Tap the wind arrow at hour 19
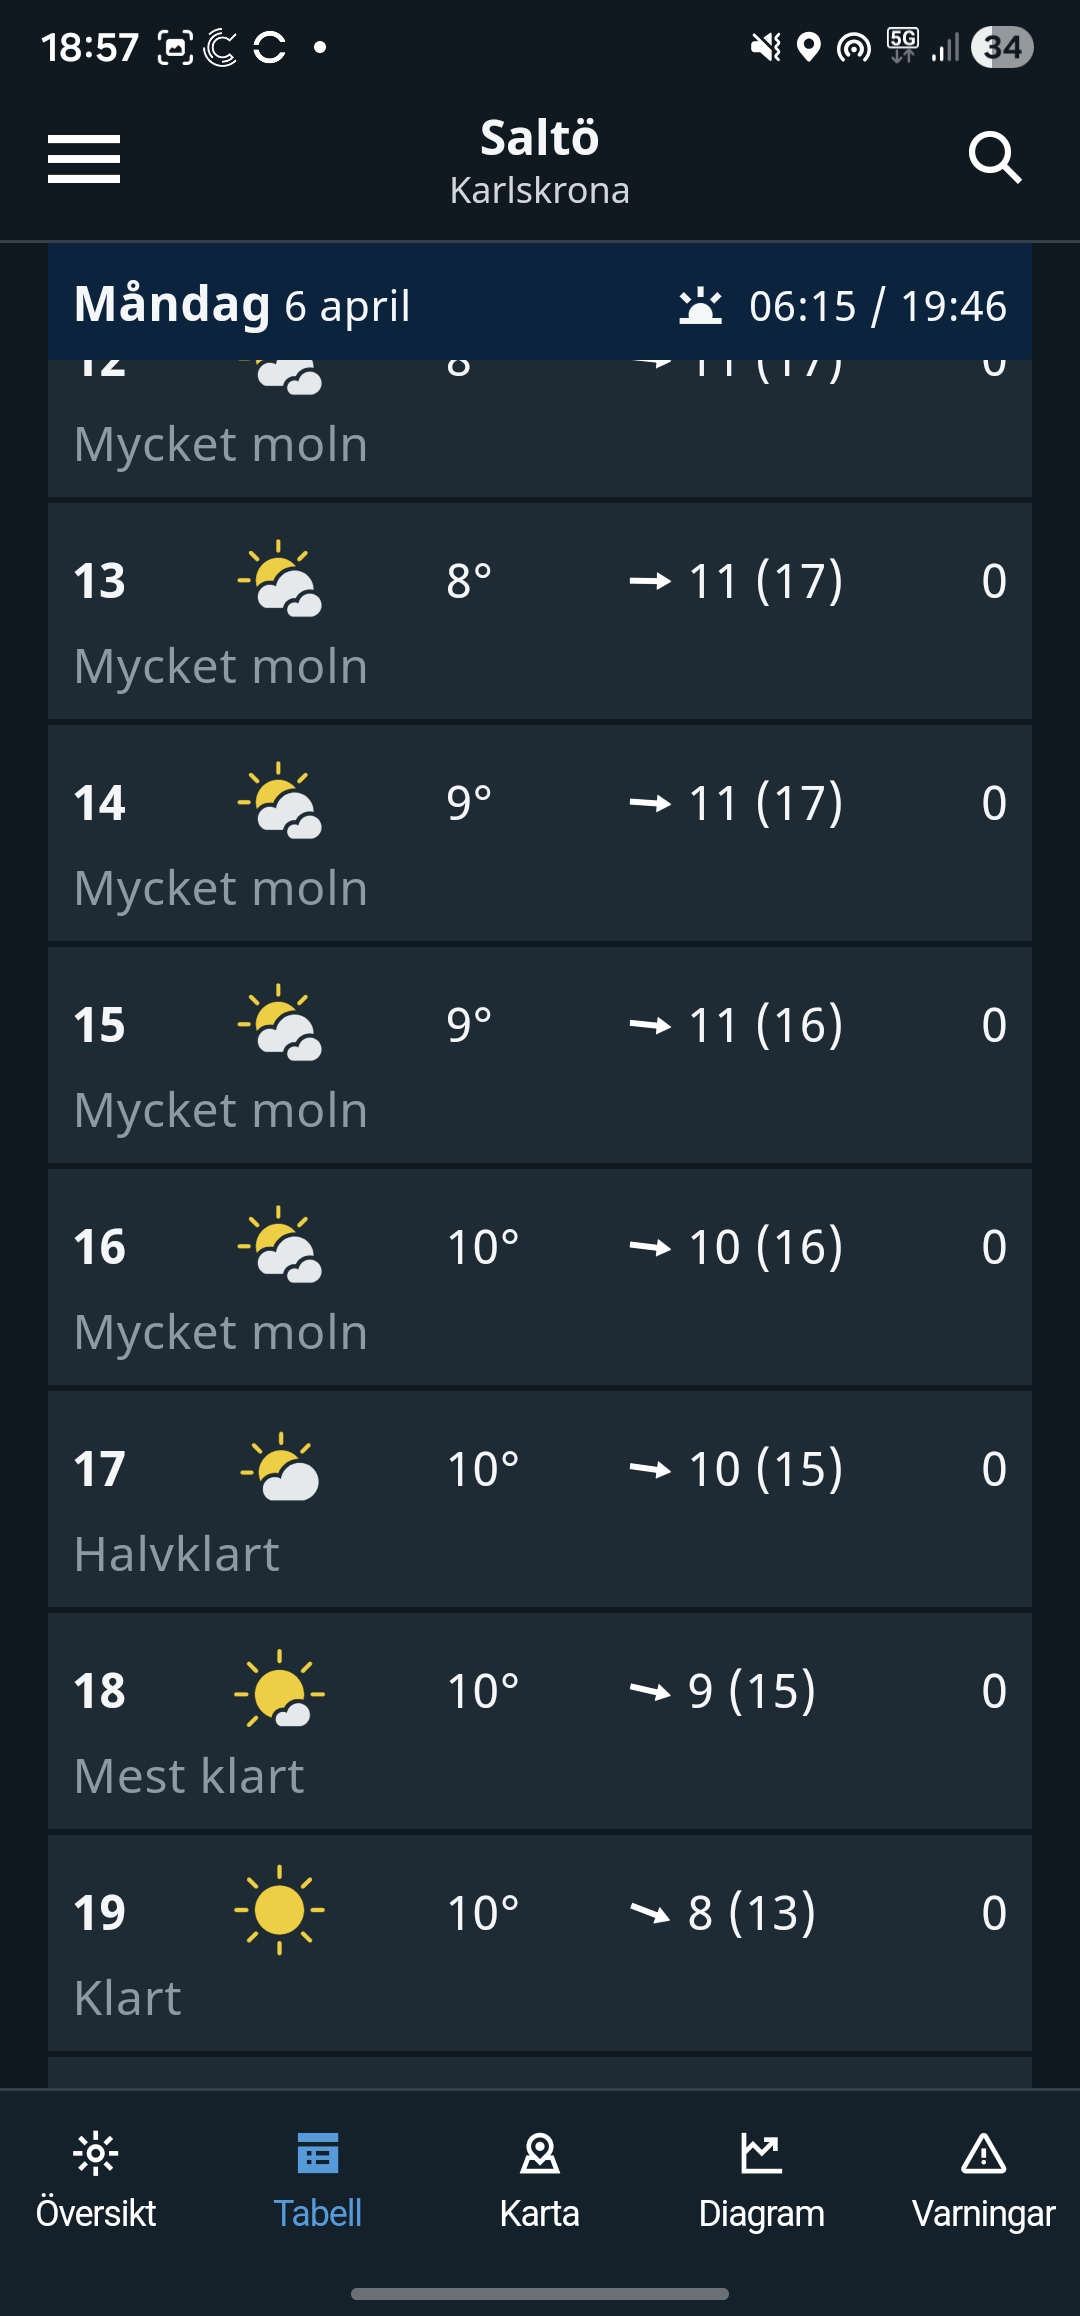Screen dimensions: 1080x2316 click(x=650, y=1913)
